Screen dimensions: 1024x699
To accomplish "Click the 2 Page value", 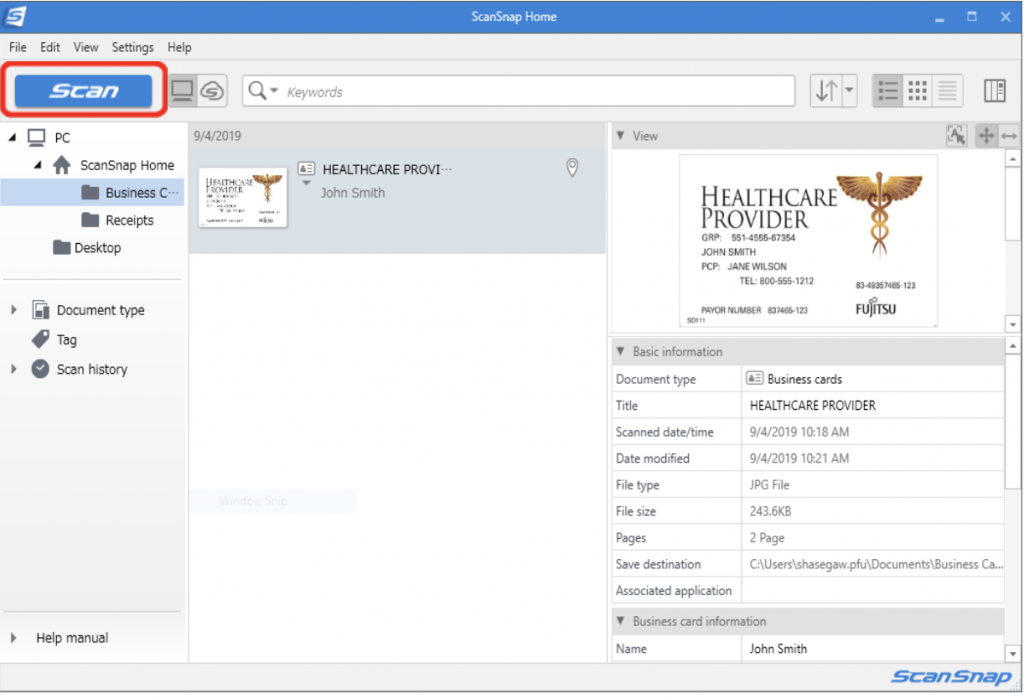I will pos(767,538).
